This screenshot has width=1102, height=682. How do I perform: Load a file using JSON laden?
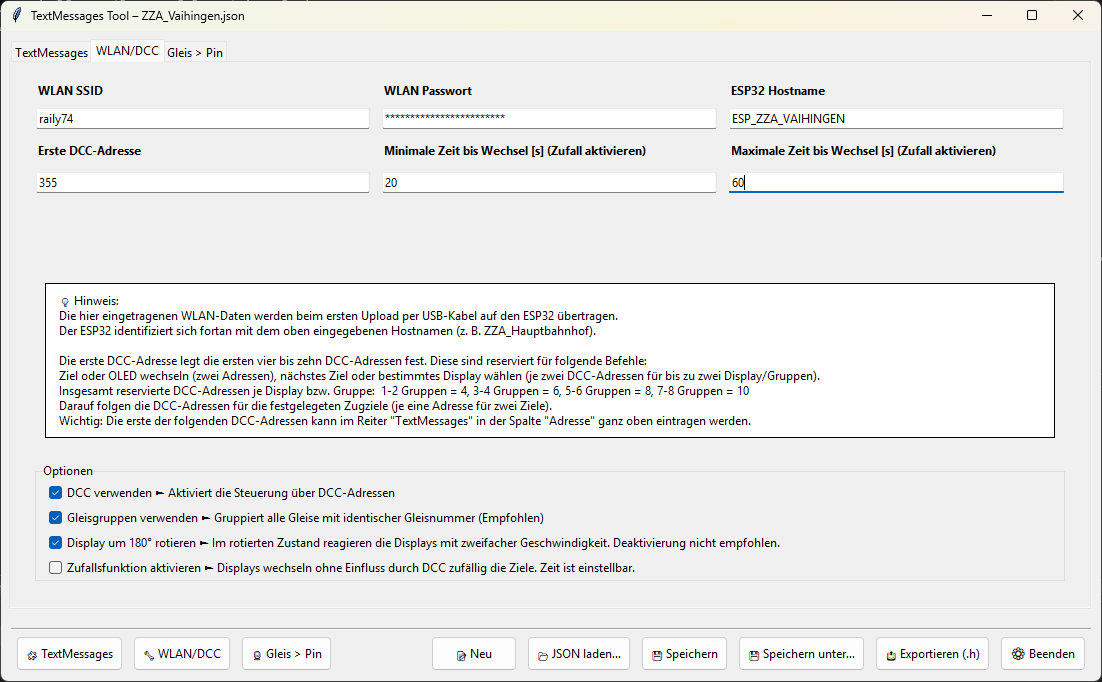pos(578,654)
